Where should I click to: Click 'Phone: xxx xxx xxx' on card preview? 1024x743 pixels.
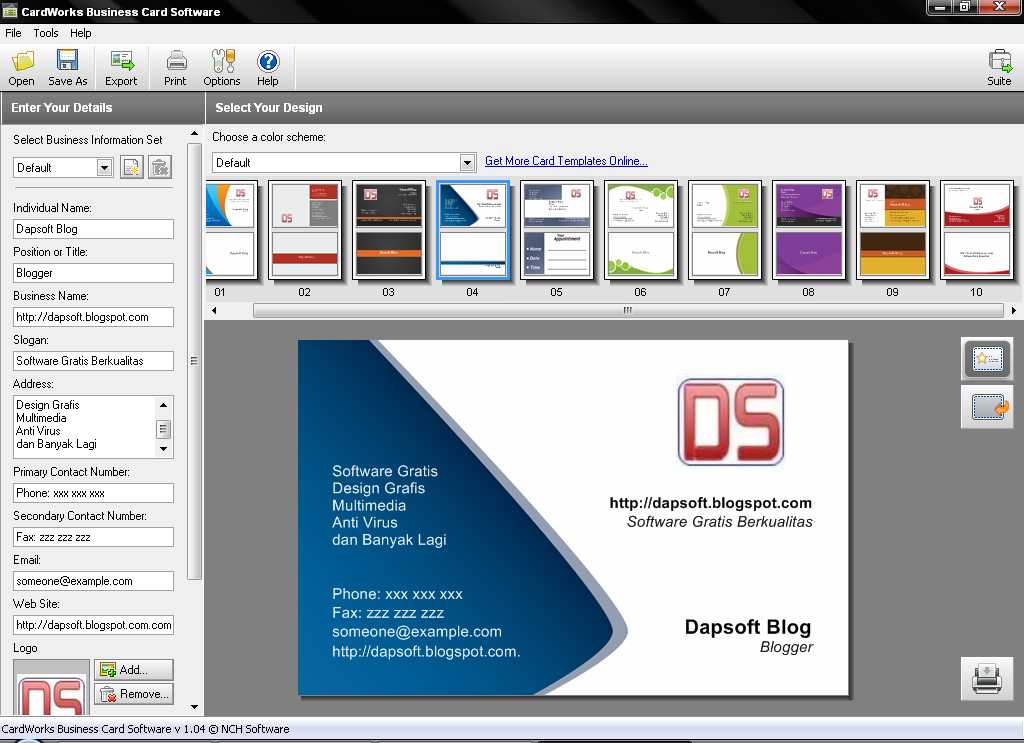click(x=397, y=594)
